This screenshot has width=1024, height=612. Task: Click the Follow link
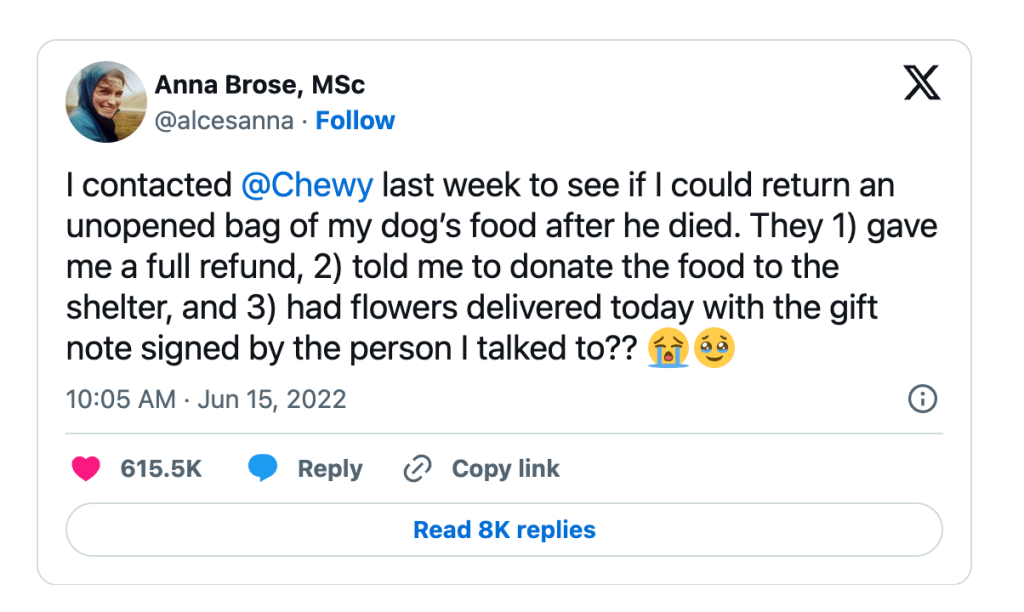(355, 120)
